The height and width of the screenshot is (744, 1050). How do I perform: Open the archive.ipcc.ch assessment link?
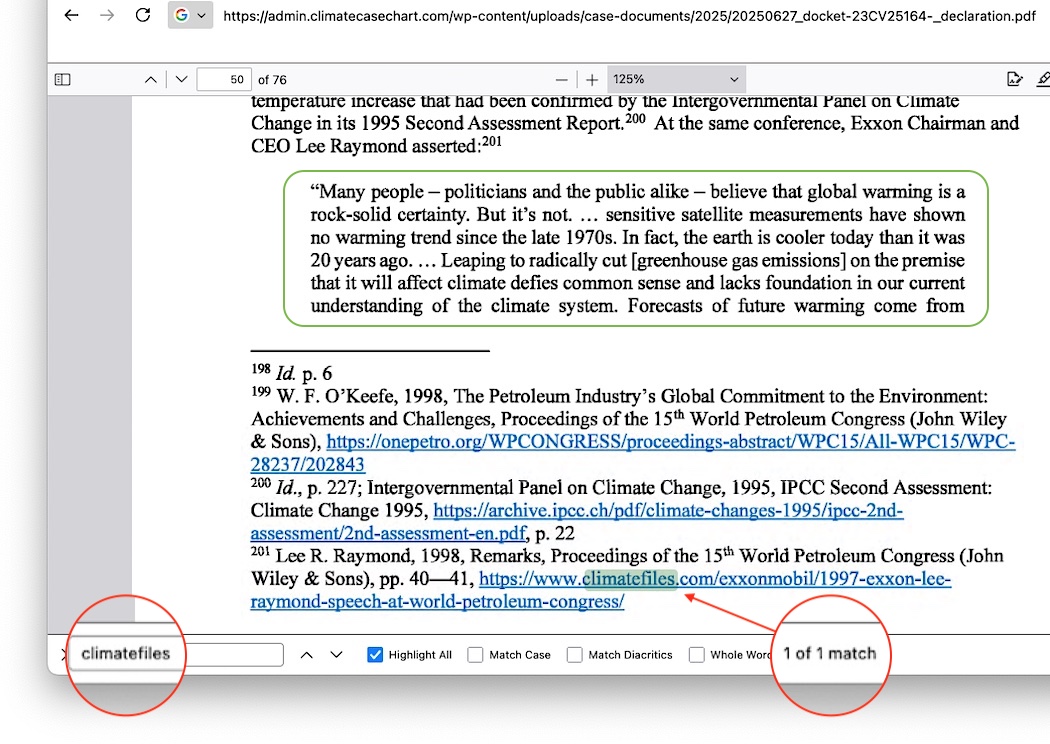tap(668, 511)
